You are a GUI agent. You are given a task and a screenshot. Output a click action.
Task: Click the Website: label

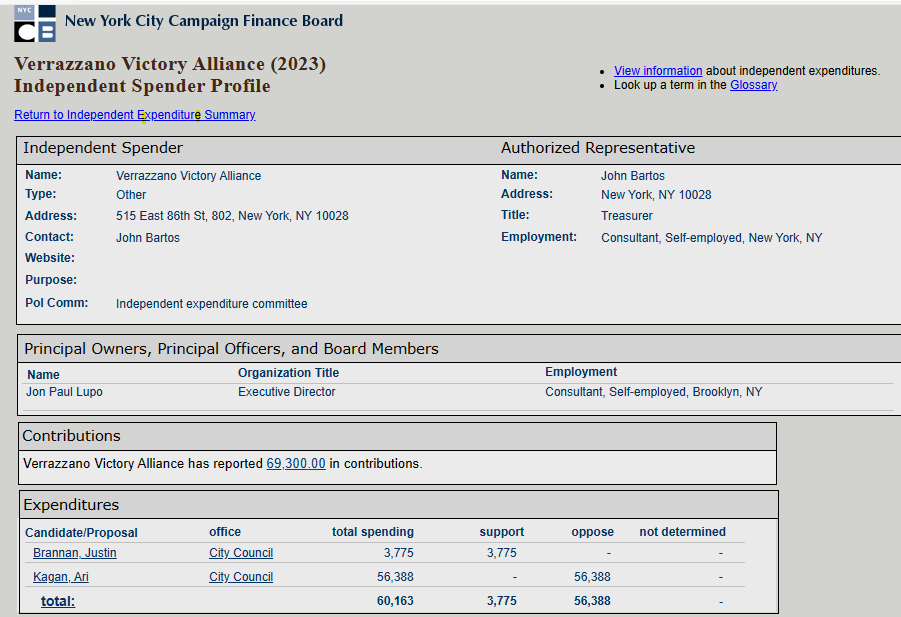50,258
